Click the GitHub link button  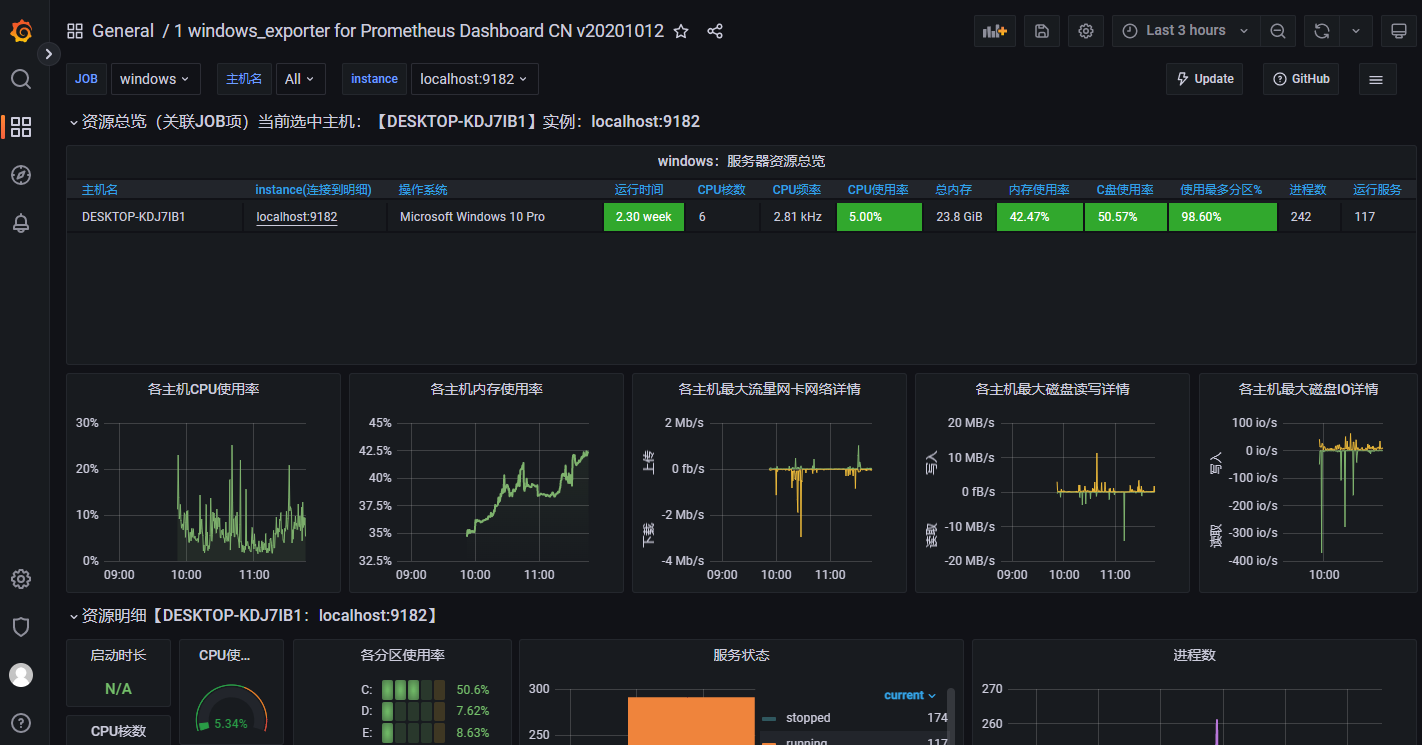(x=1301, y=79)
